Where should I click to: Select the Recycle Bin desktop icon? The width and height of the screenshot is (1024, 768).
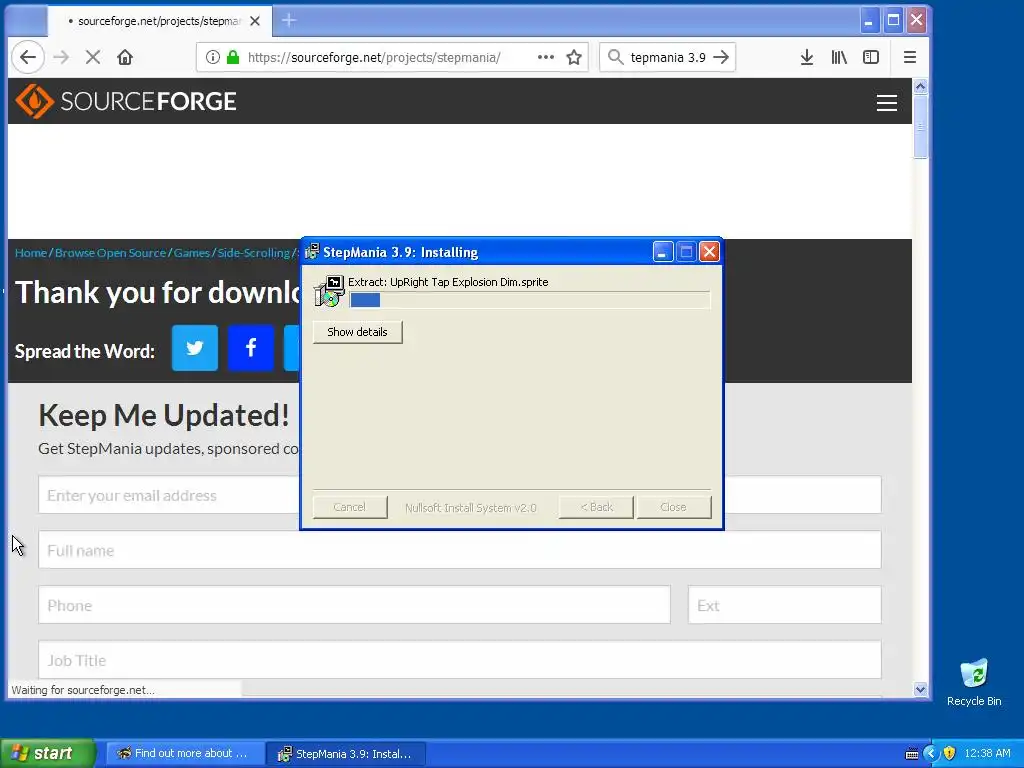(974, 682)
